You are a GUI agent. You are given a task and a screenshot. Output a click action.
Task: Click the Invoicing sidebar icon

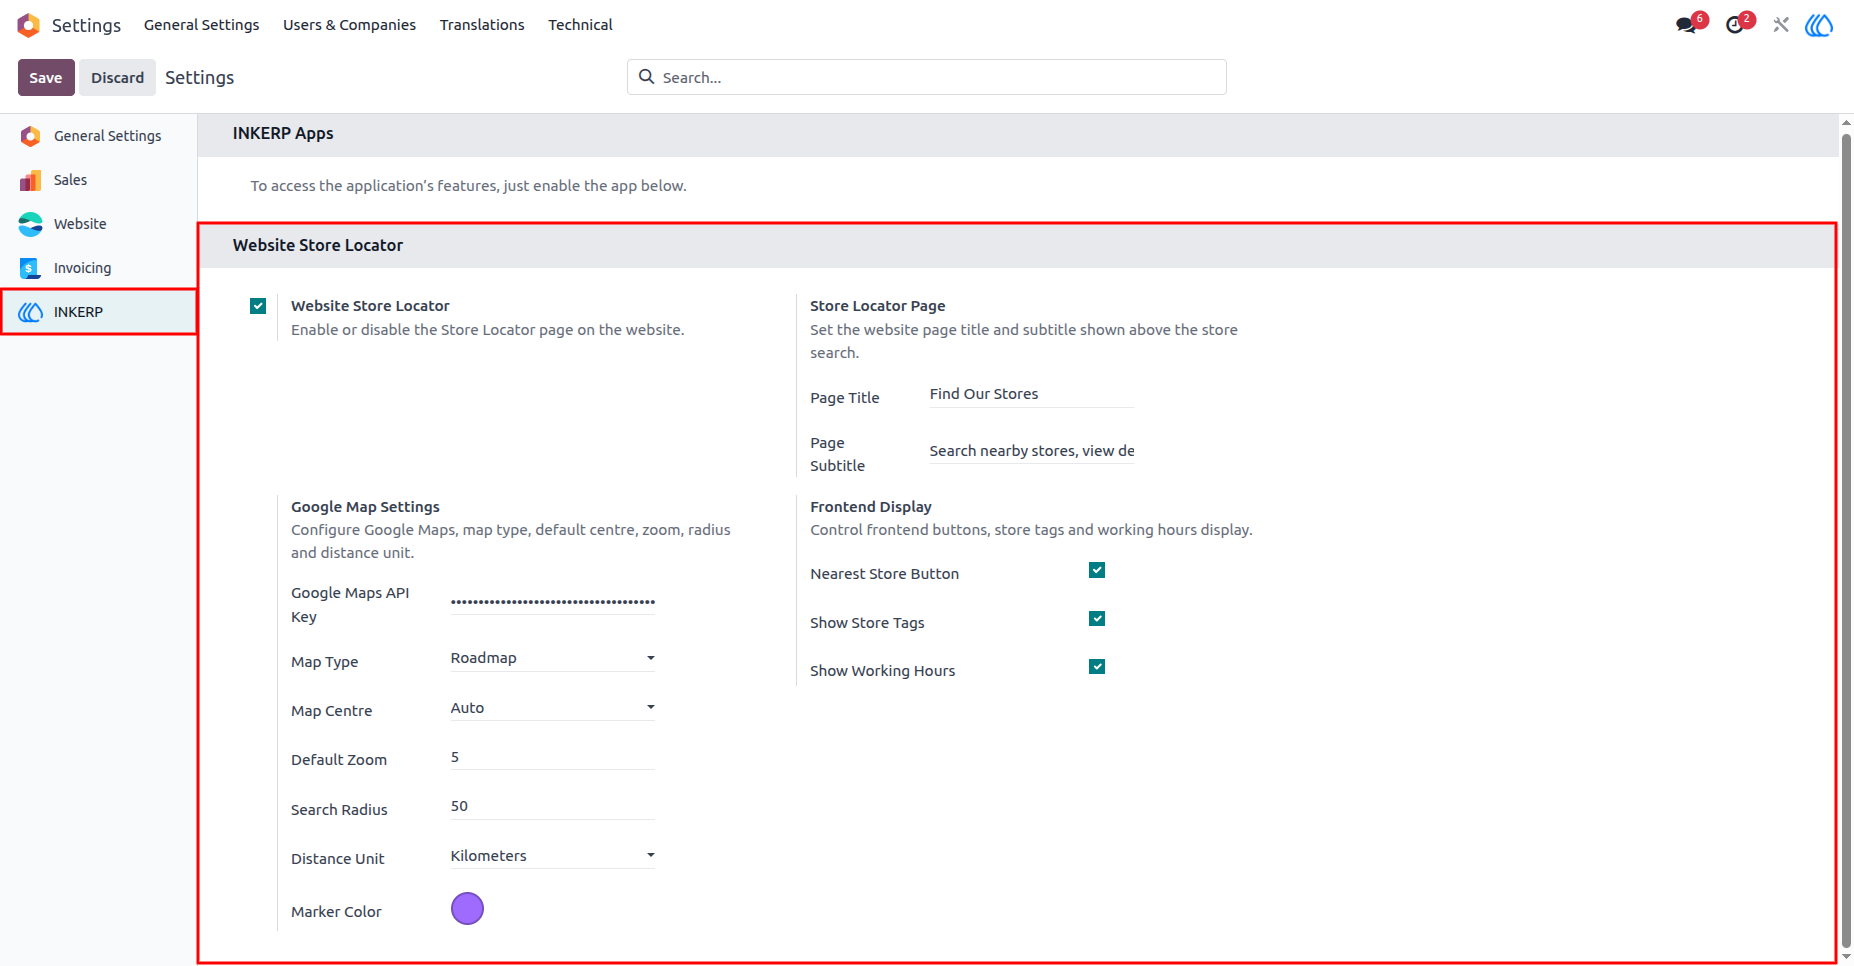click(31, 268)
